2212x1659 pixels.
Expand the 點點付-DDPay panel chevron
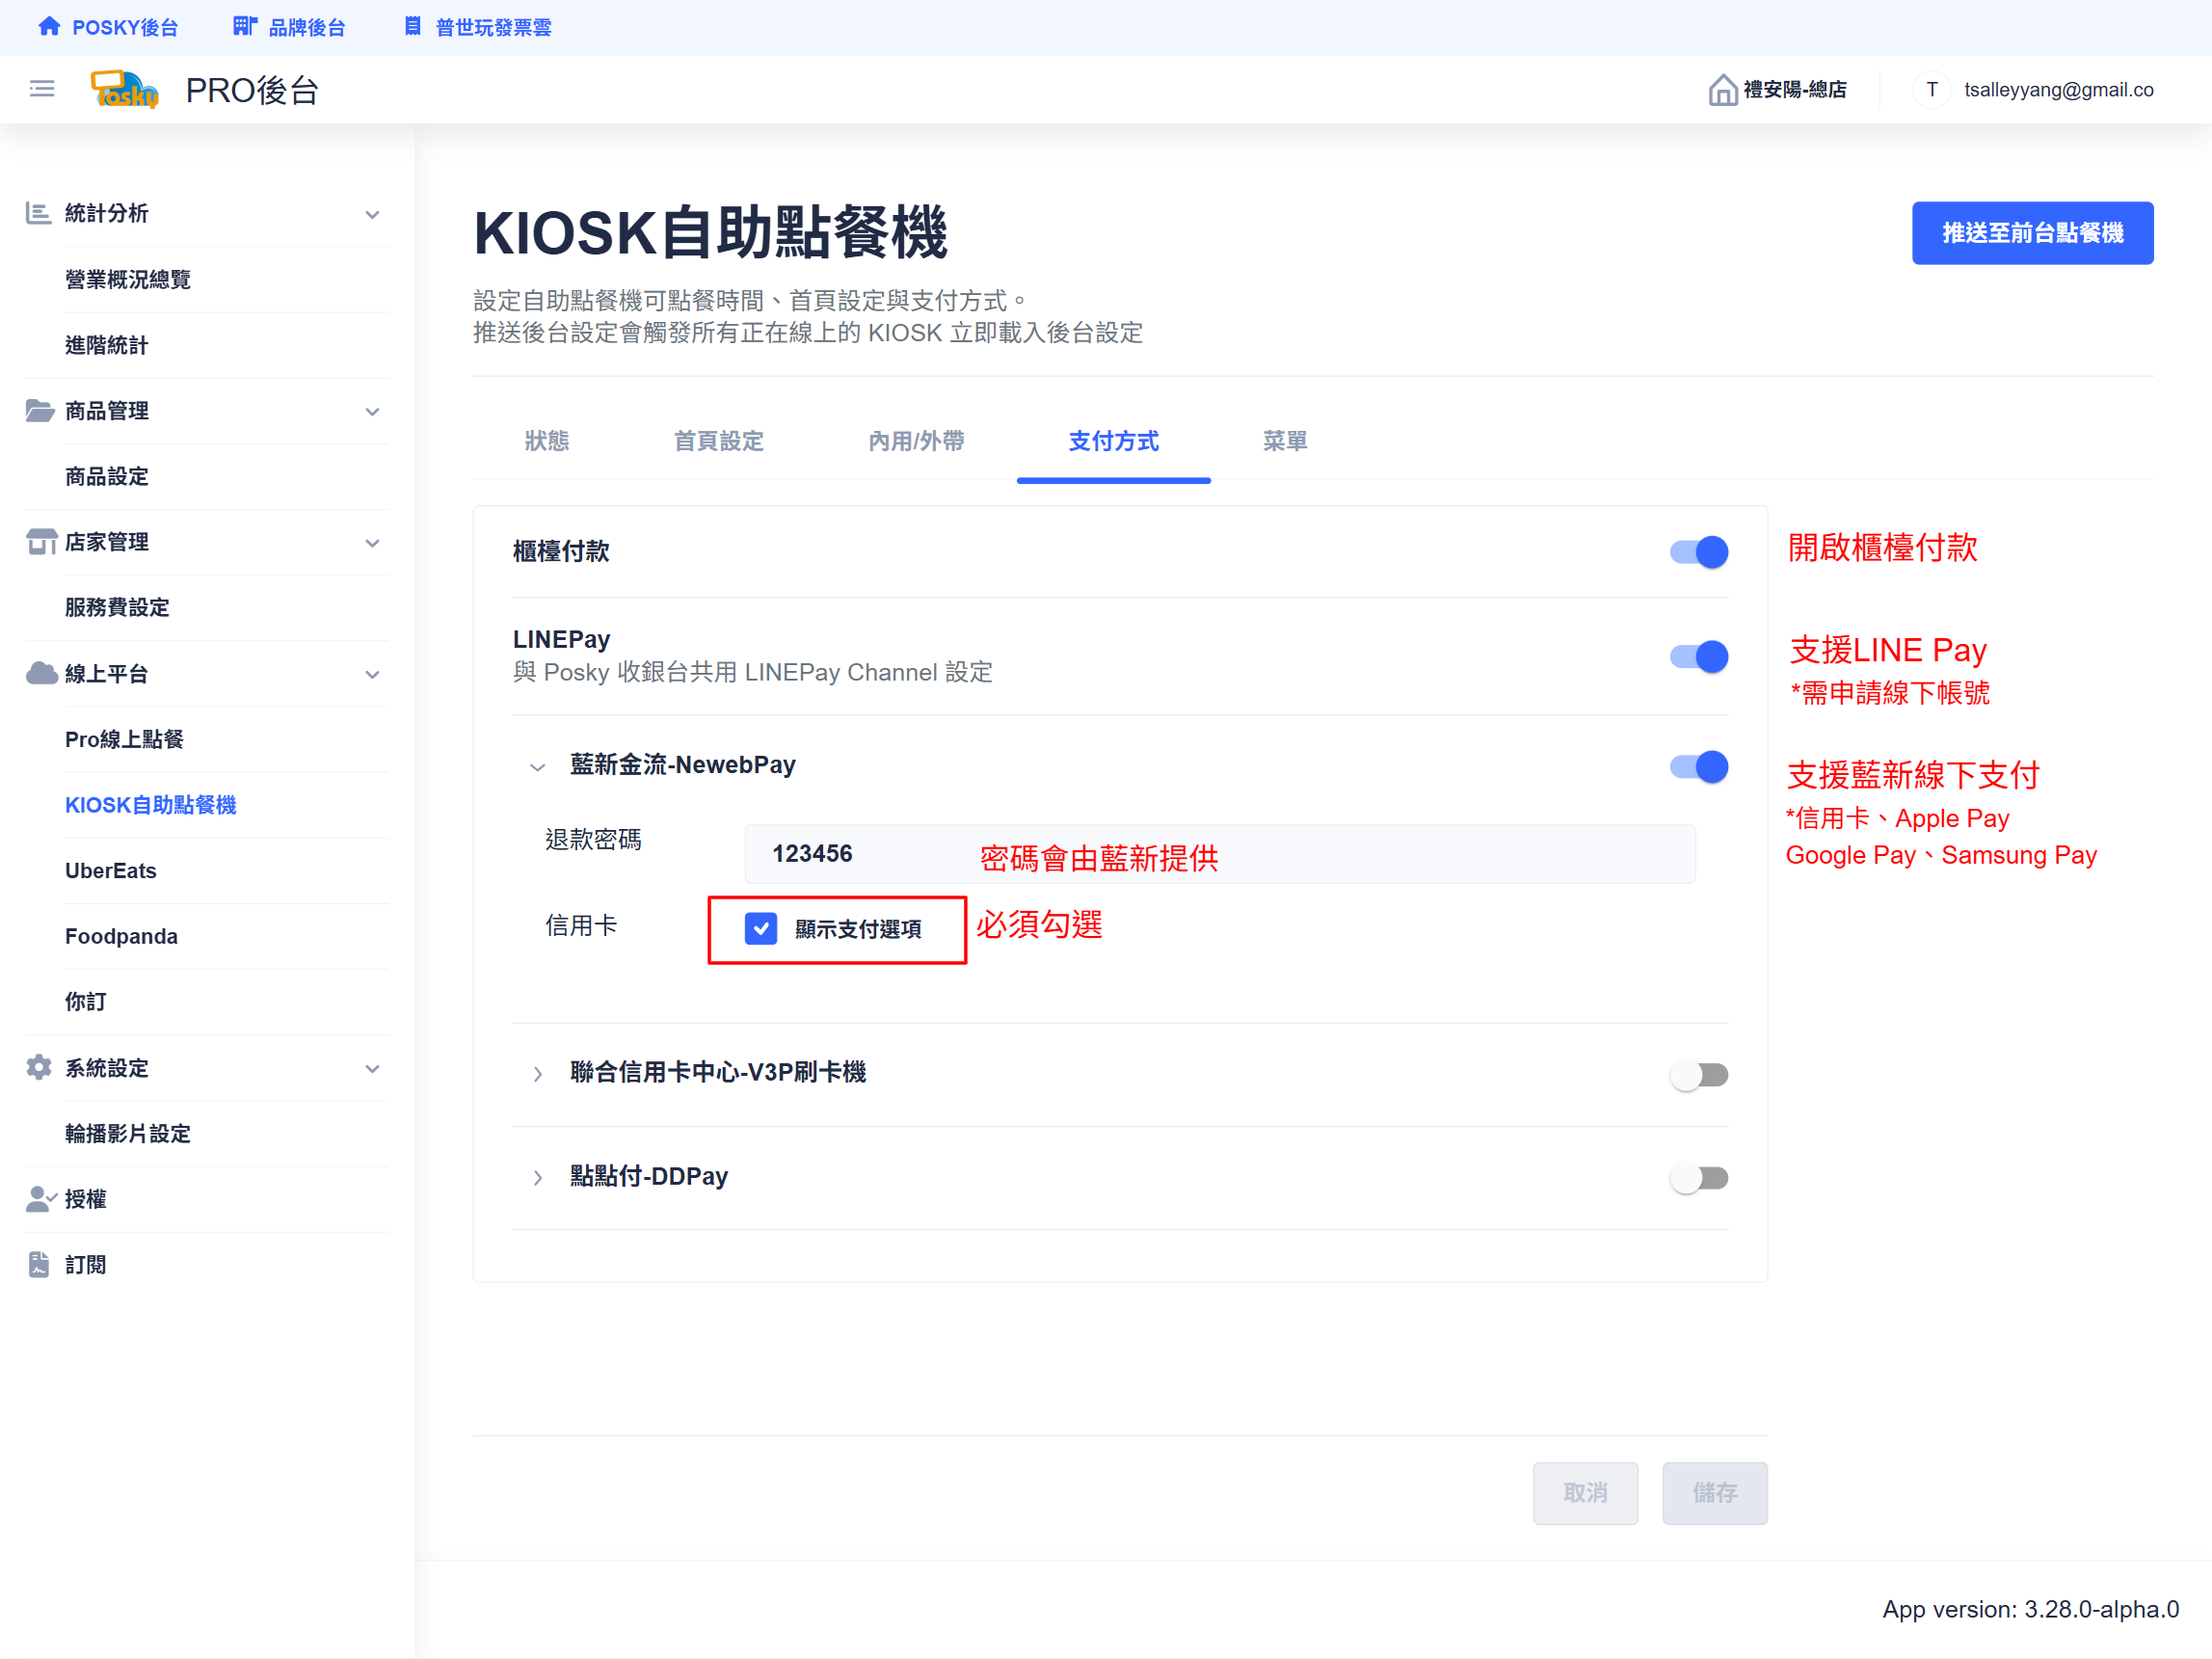tap(537, 1178)
